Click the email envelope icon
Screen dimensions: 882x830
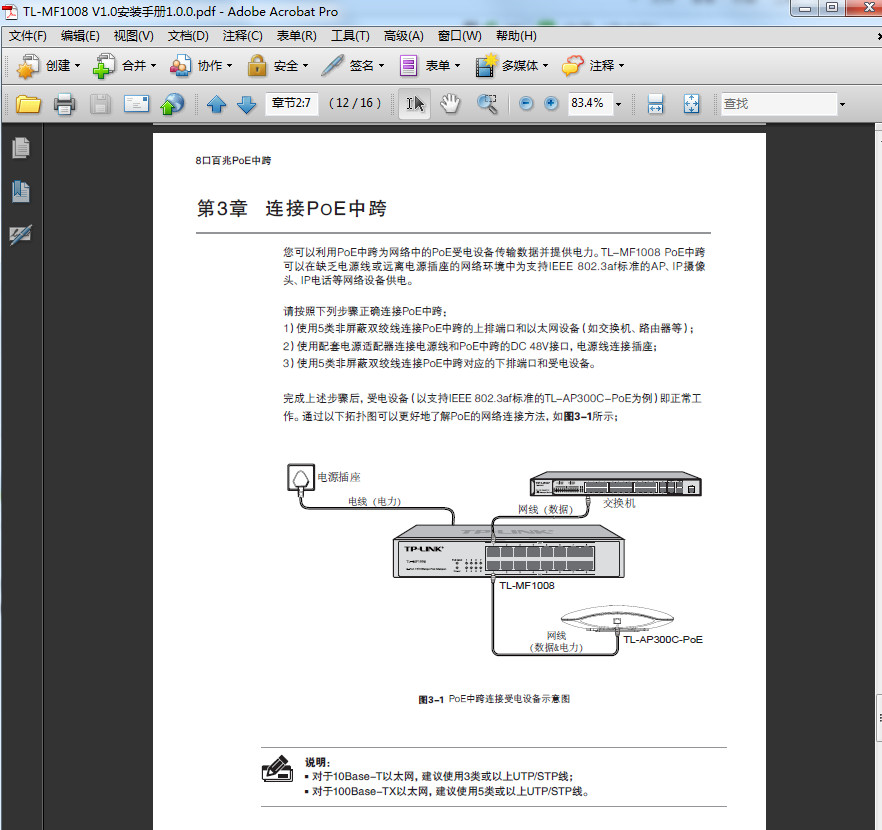(137, 103)
